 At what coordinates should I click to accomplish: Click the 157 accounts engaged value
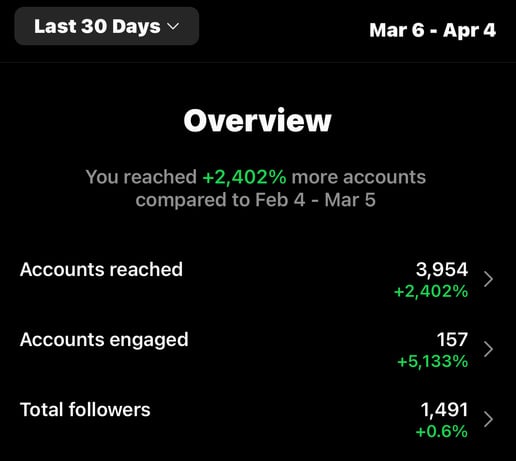[x=452, y=340]
